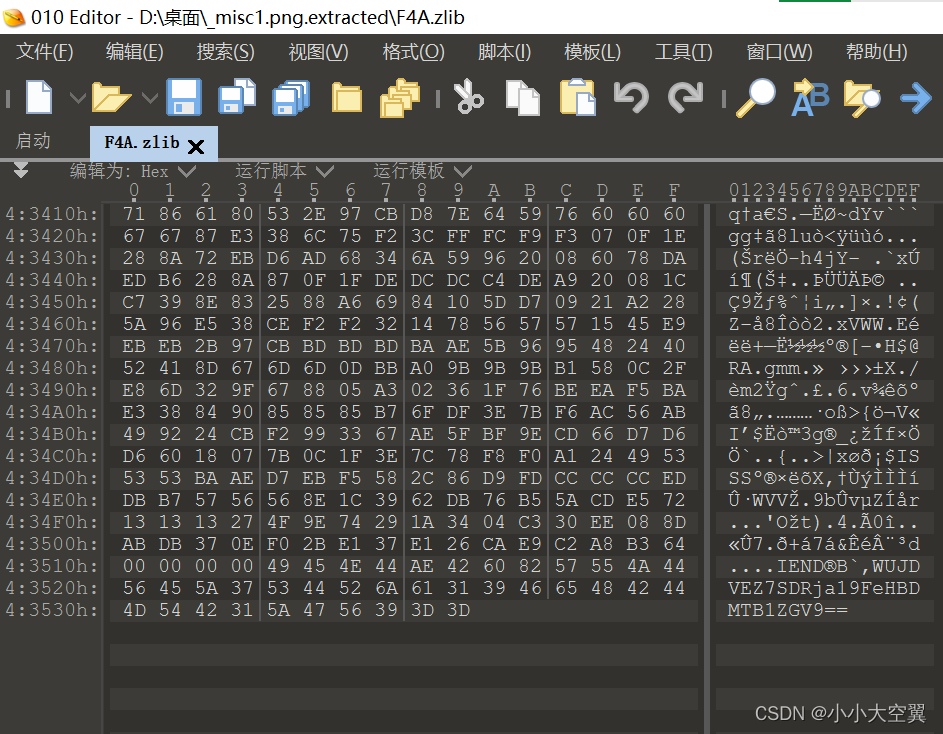Click the New File icon

[39, 97]
